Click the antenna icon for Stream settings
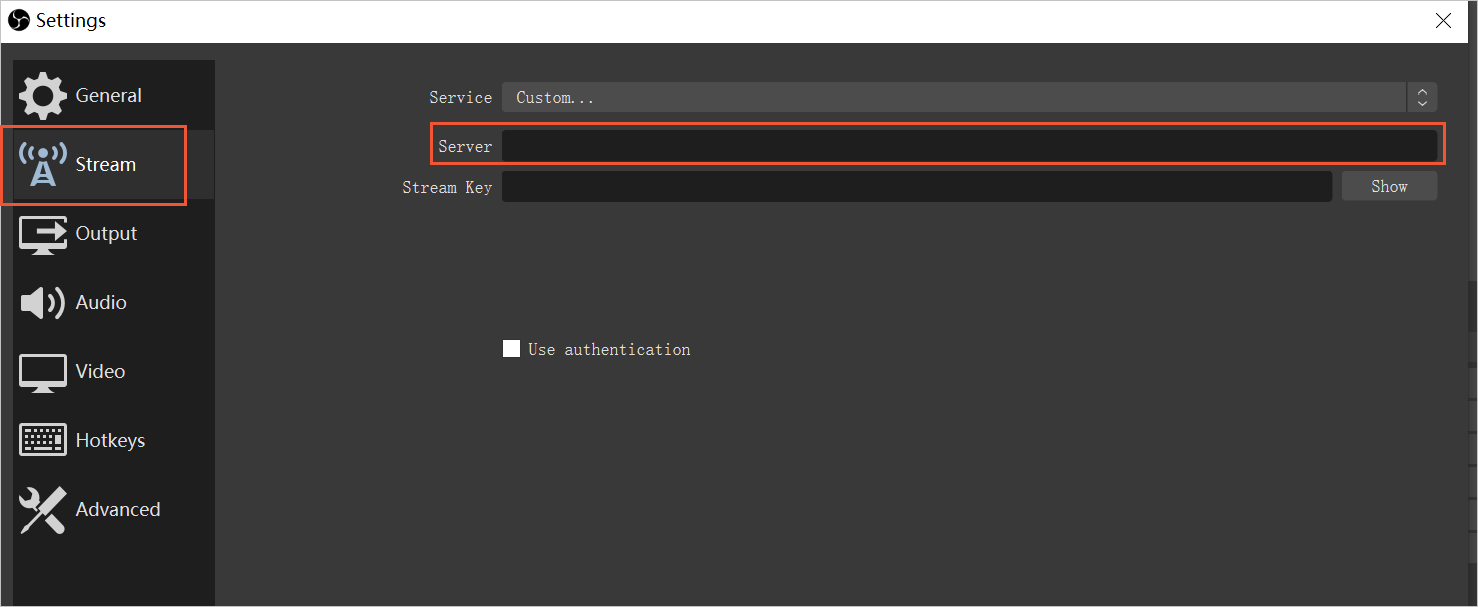Image resolution: width=1478 pixels, height=607 pixels. click(42, 165)
